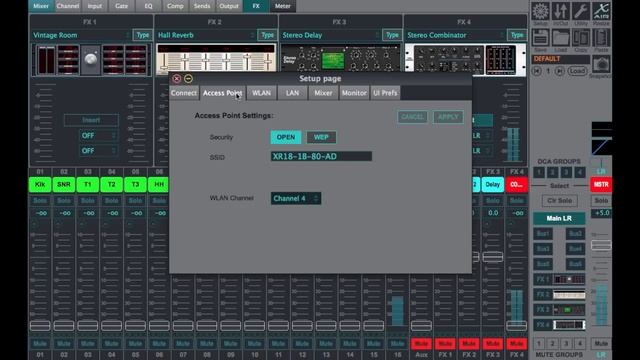Select FX 2 send thumbnail in sidebar
Image resolution: width=640 pixels, height=360 pixels.
click(x=569, y=295)
